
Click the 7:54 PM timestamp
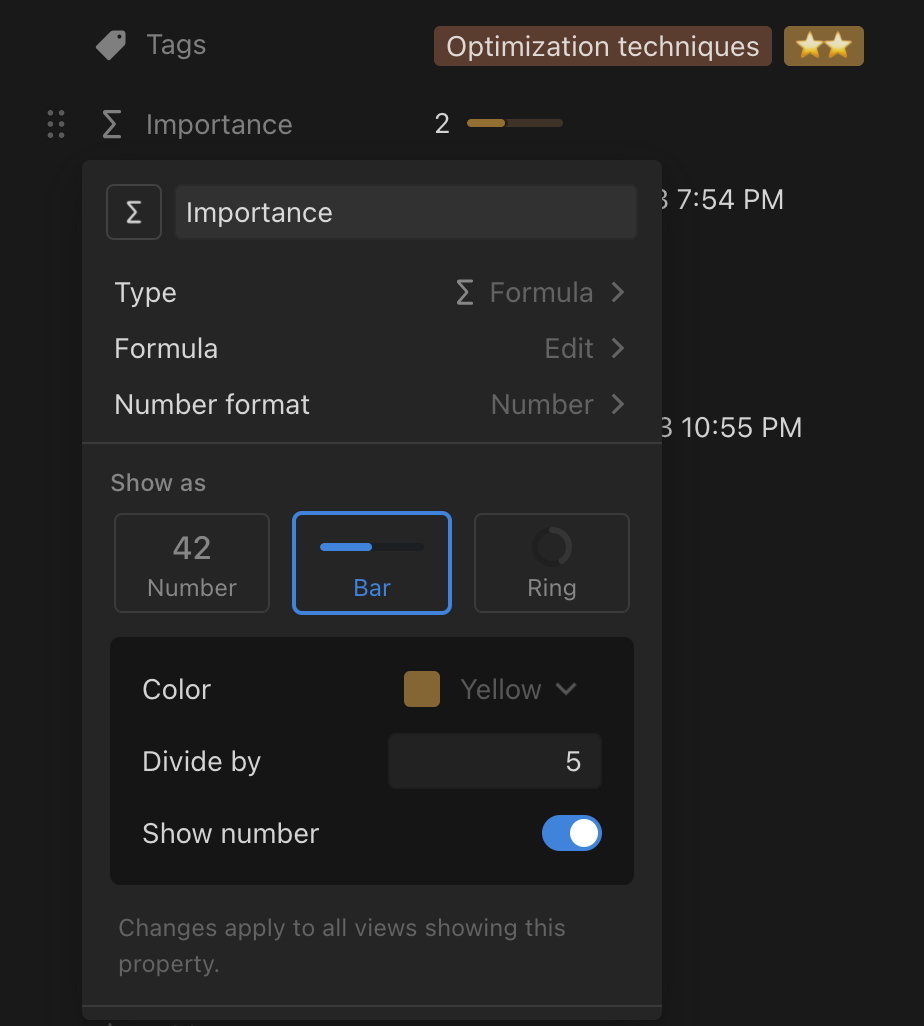(x=730, y=200)
